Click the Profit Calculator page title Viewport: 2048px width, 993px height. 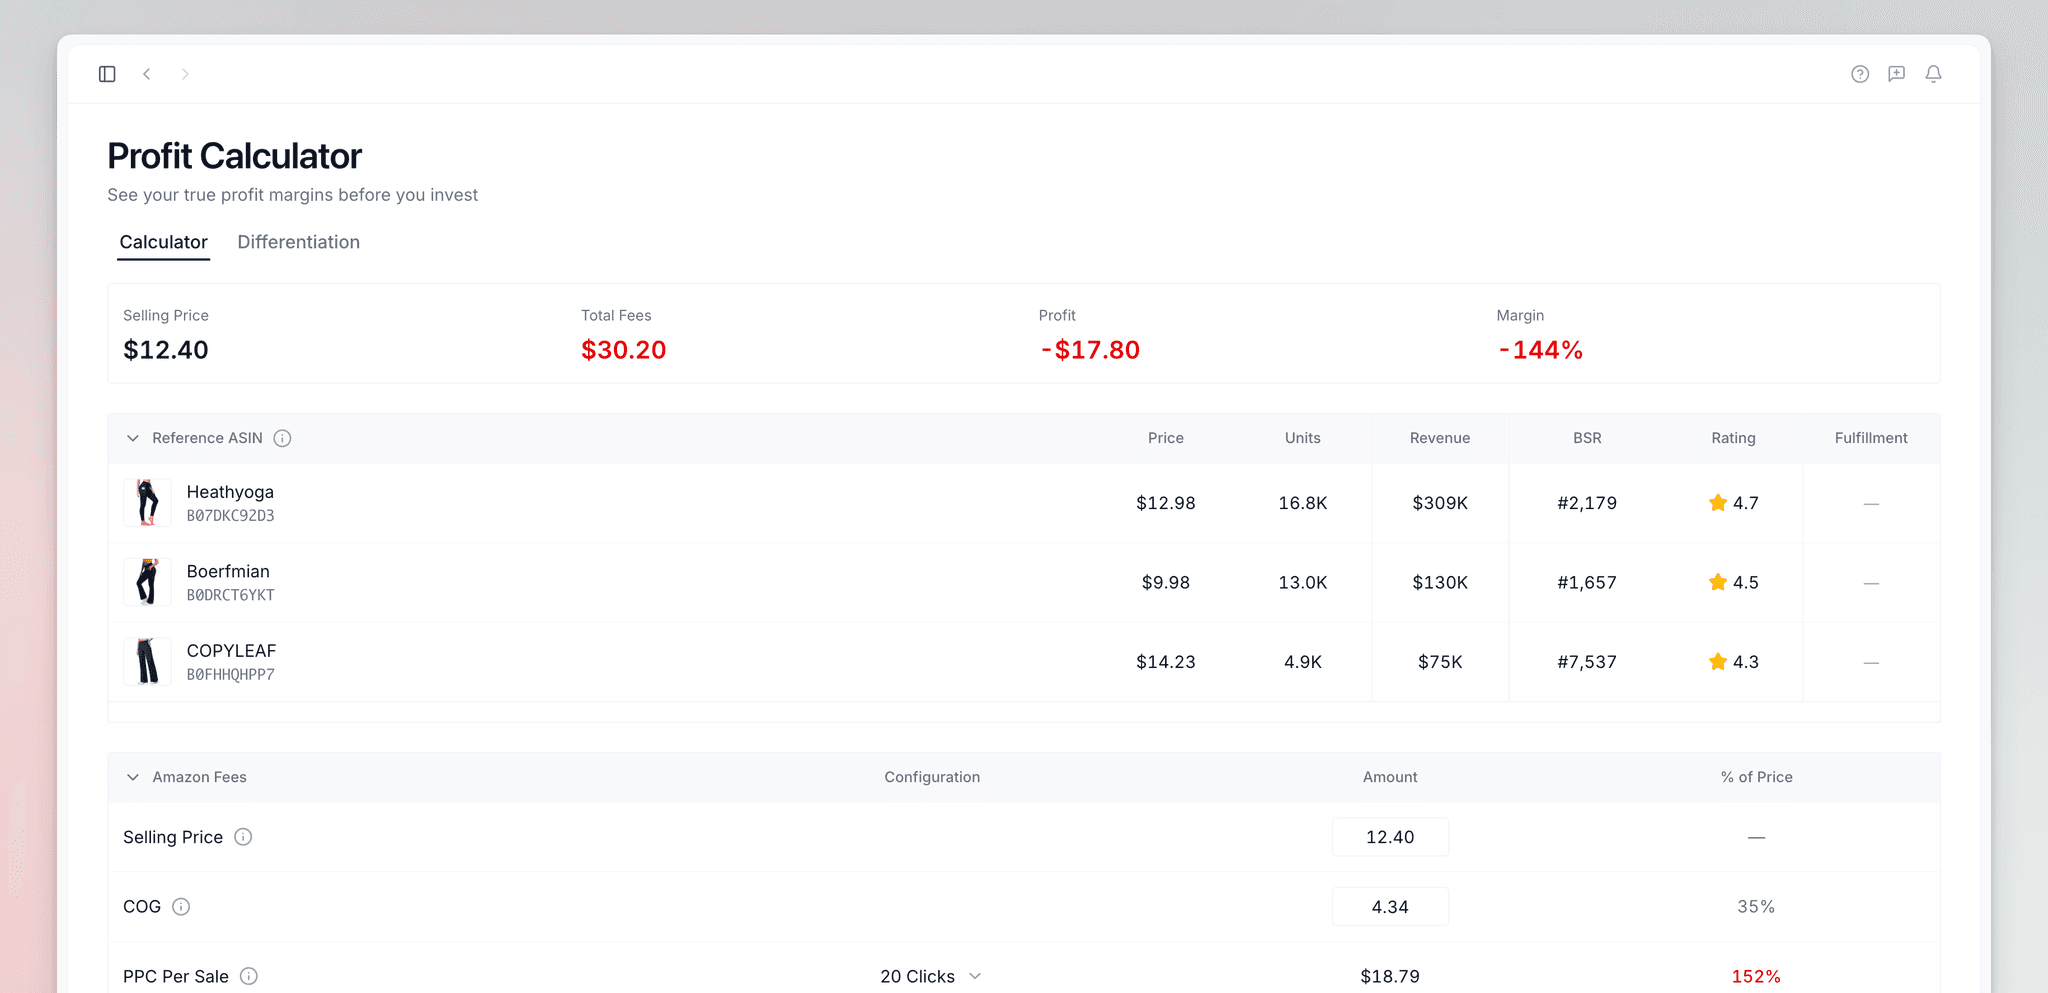tap(234, 156)
